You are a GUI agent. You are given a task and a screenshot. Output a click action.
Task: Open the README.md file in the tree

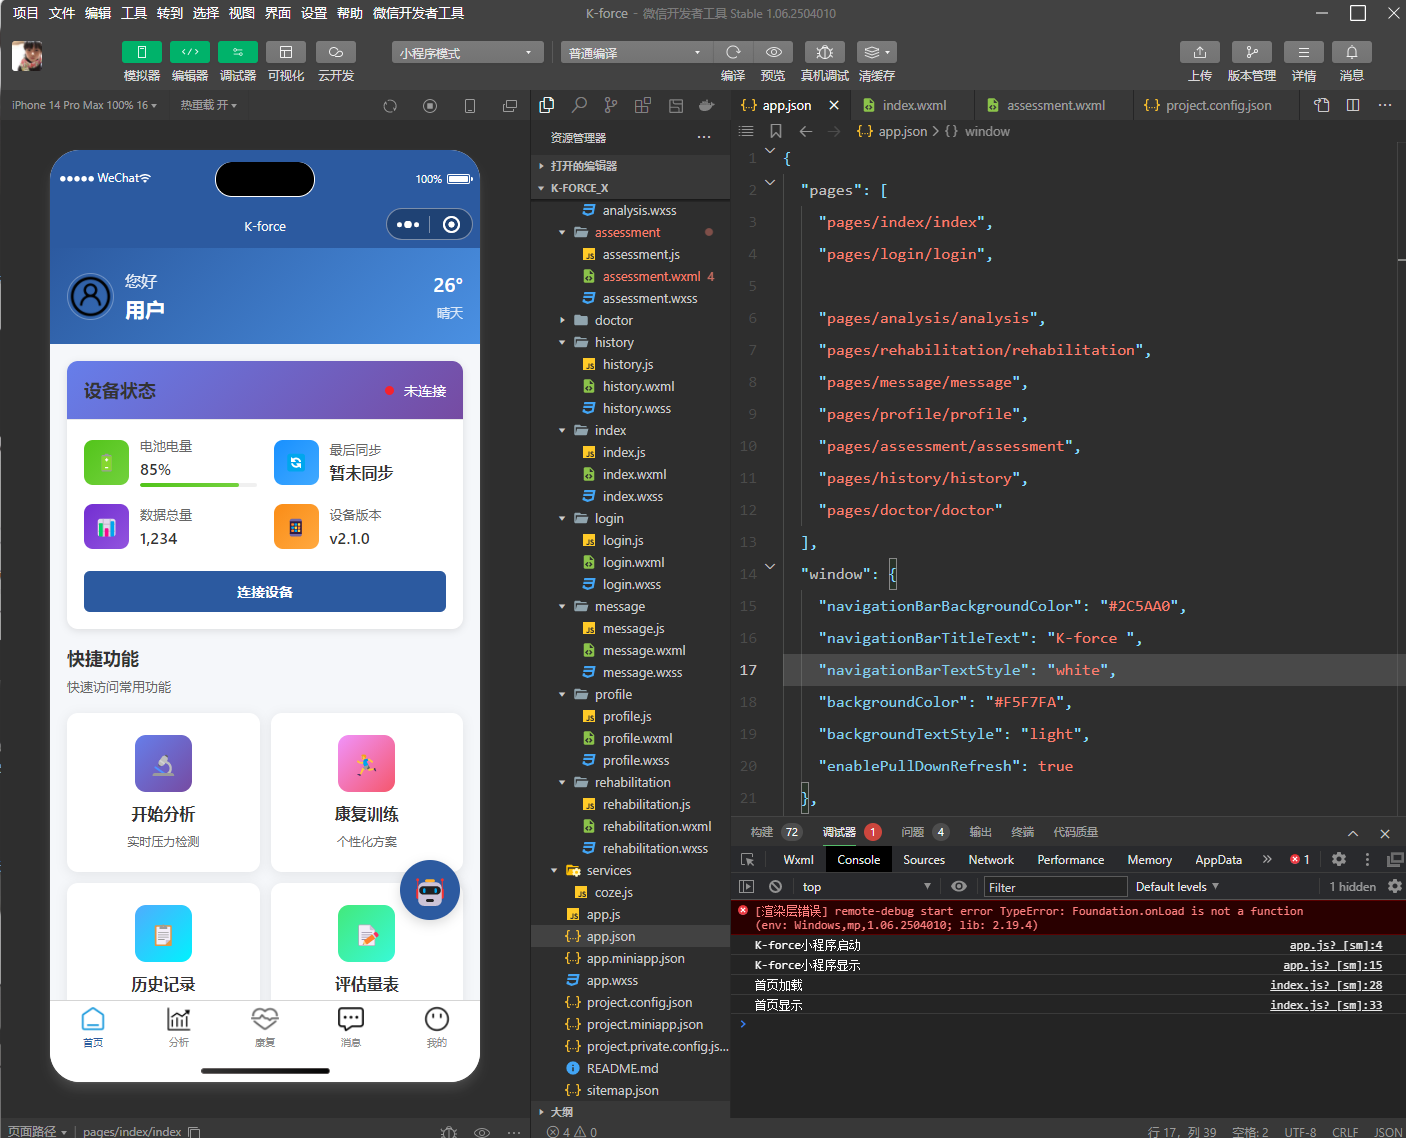(x=631, y=1068)
